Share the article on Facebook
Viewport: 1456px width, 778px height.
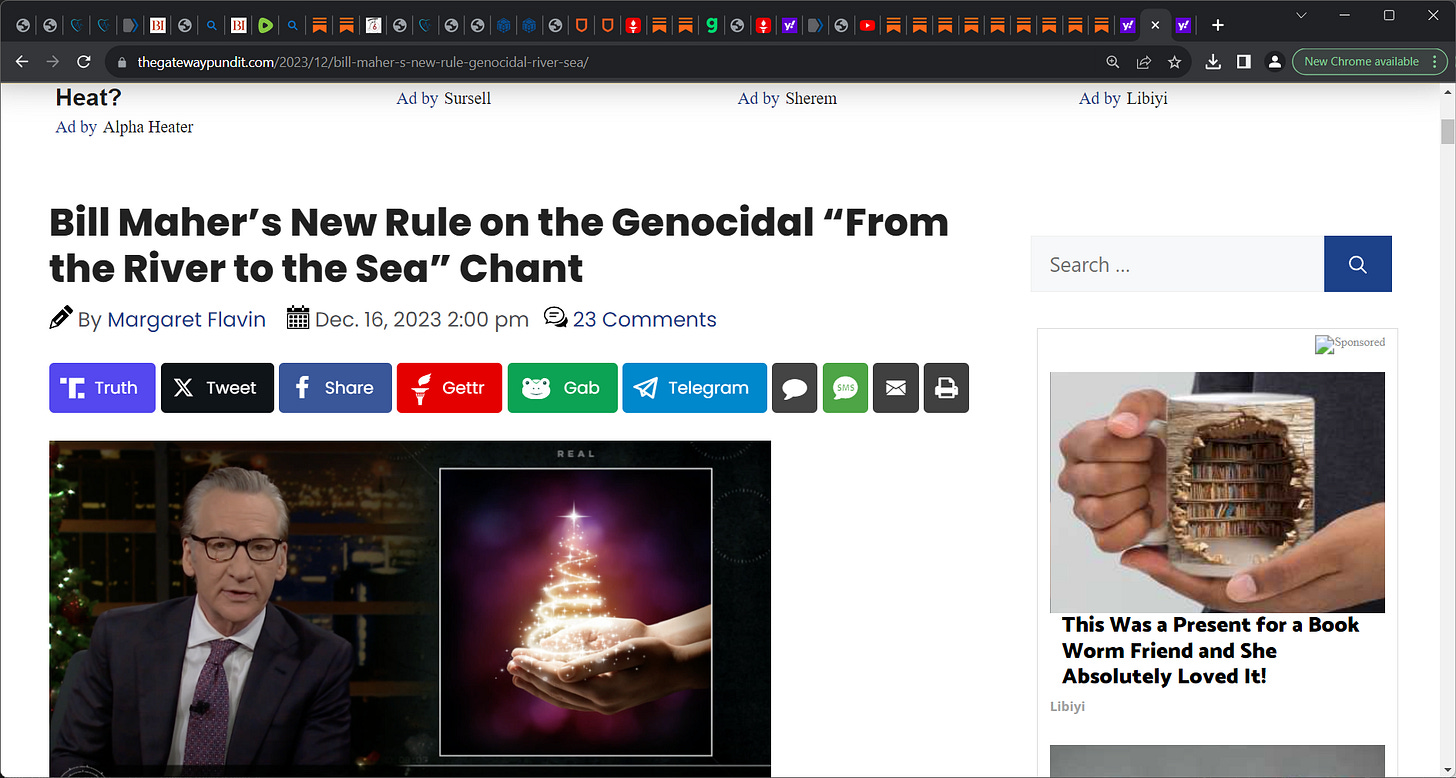pyautogui.click(x=335, y=388)
